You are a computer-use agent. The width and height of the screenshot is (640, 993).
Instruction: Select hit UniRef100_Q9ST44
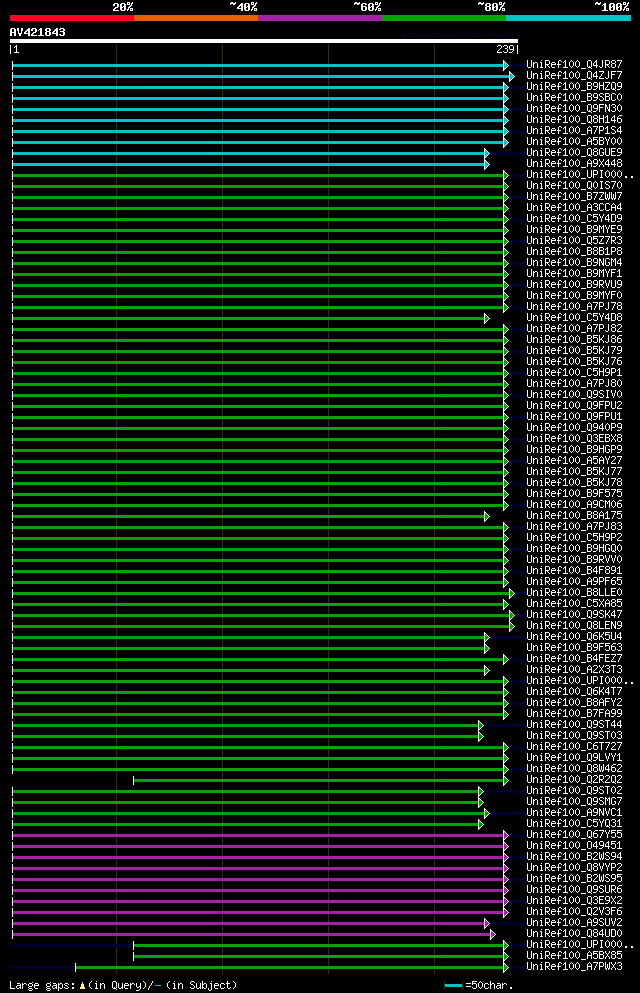[x=574, y=724]
